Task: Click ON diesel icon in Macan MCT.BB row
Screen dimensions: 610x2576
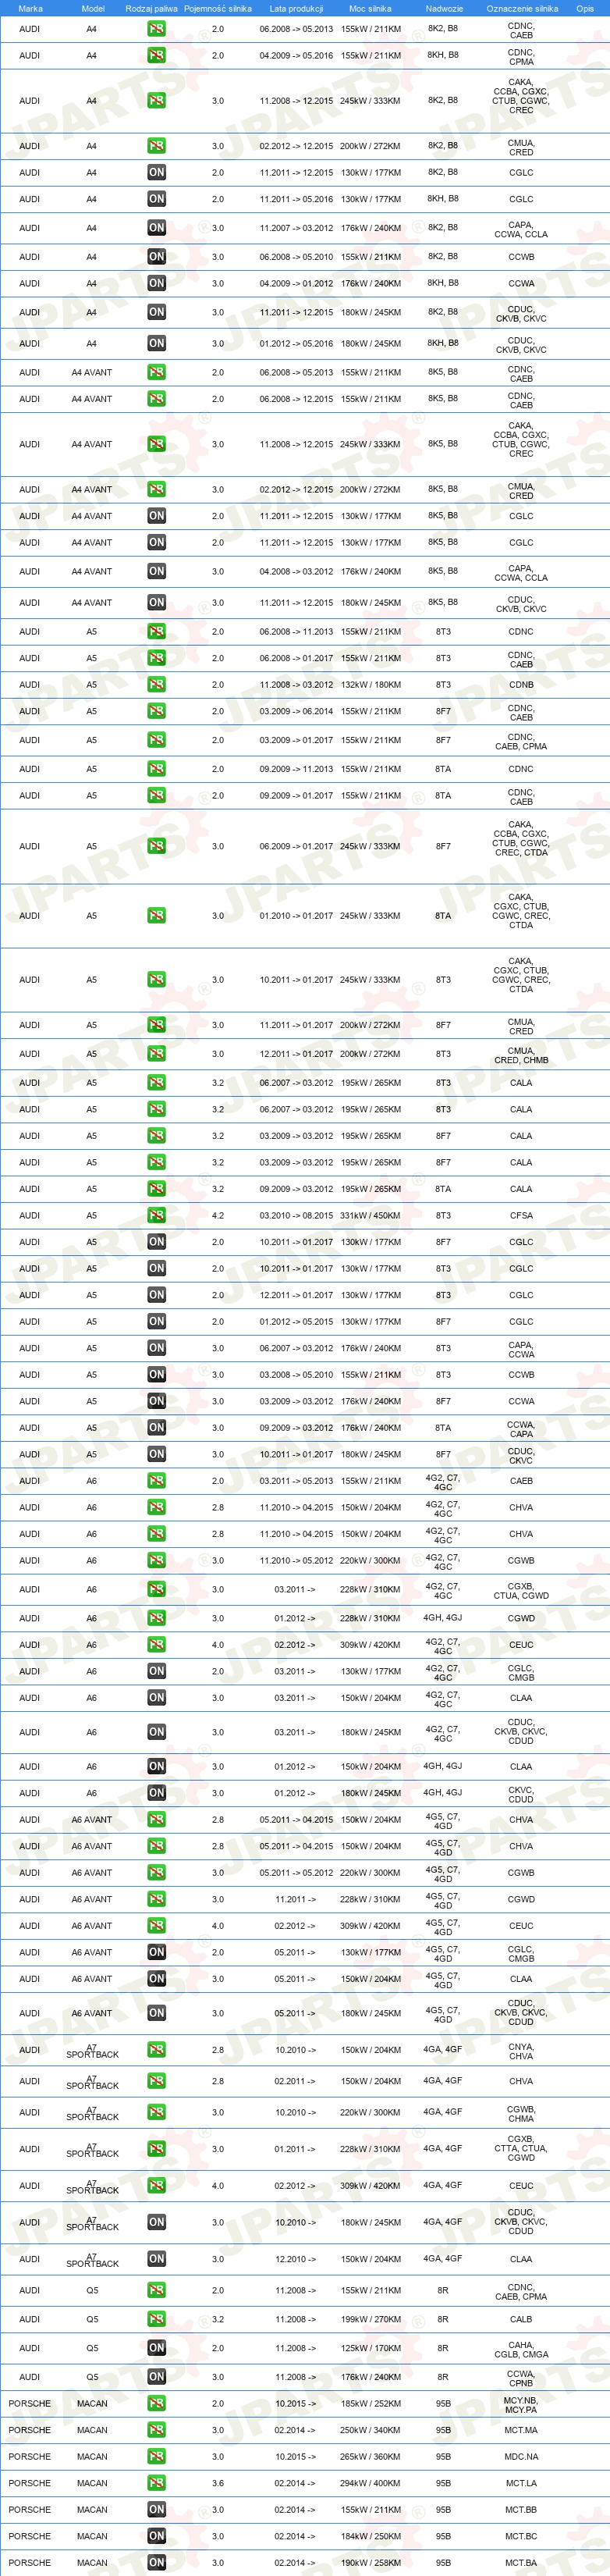Action: 157,2510
